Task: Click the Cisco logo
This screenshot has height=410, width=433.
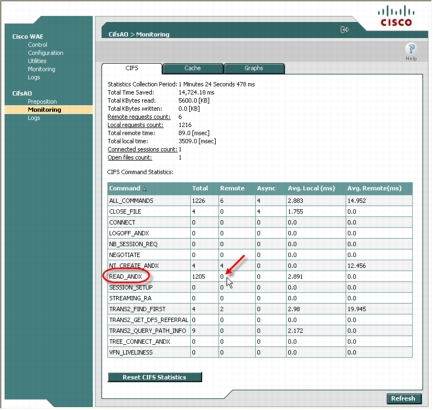Action: 396,16
